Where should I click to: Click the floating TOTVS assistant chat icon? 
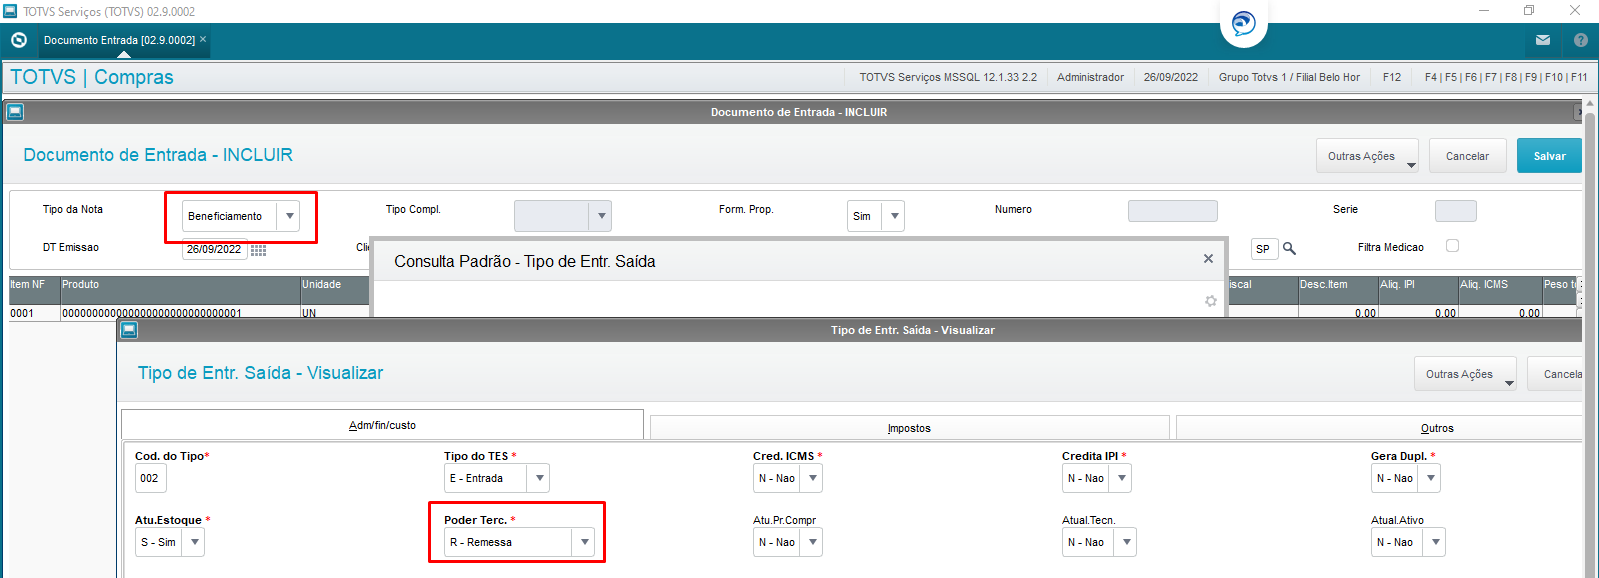(1244, 23)
